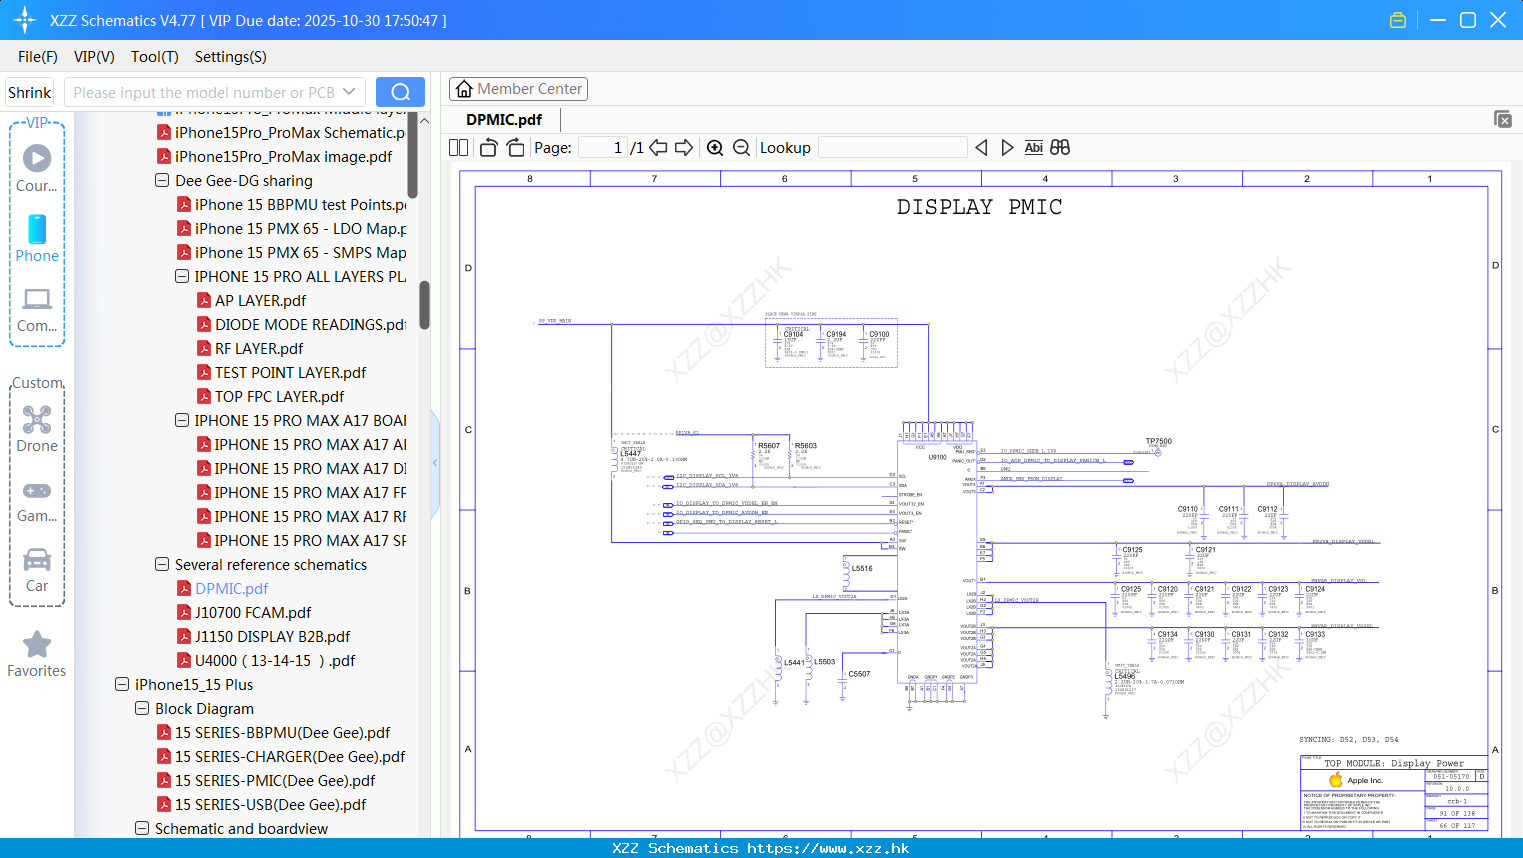1523x858 pixels.
Task: Go to next page arrow
Action: [684, 147]
